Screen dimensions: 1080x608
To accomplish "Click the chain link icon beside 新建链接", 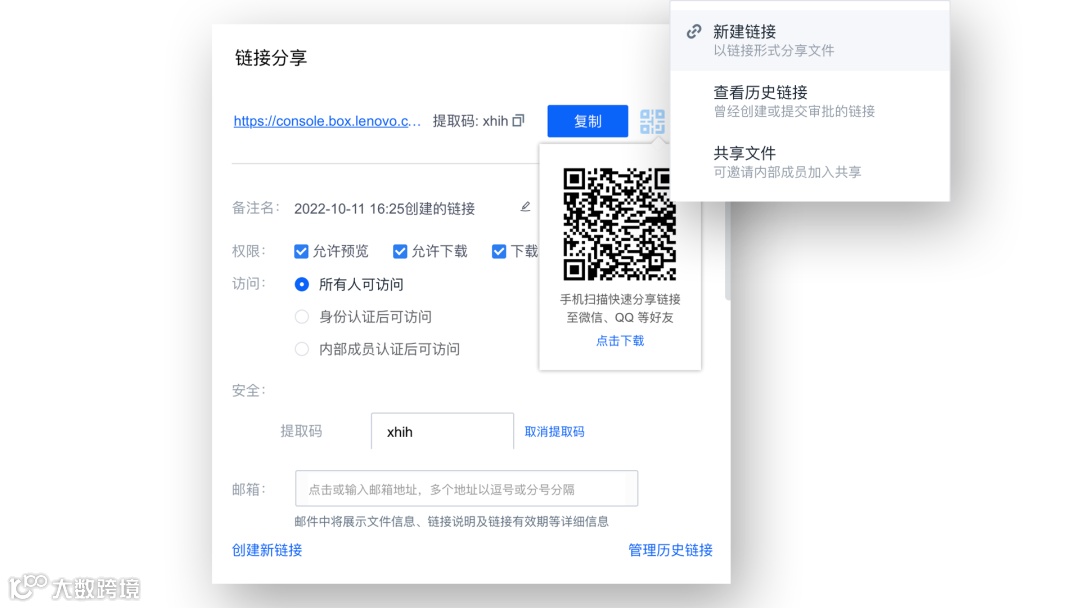I will pyautogui.click(x=694, y=32).
